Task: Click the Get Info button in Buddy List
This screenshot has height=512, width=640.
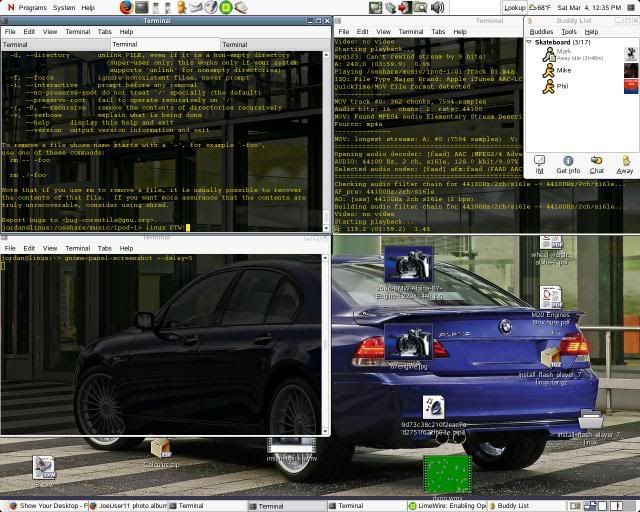Action: [568, 165]
